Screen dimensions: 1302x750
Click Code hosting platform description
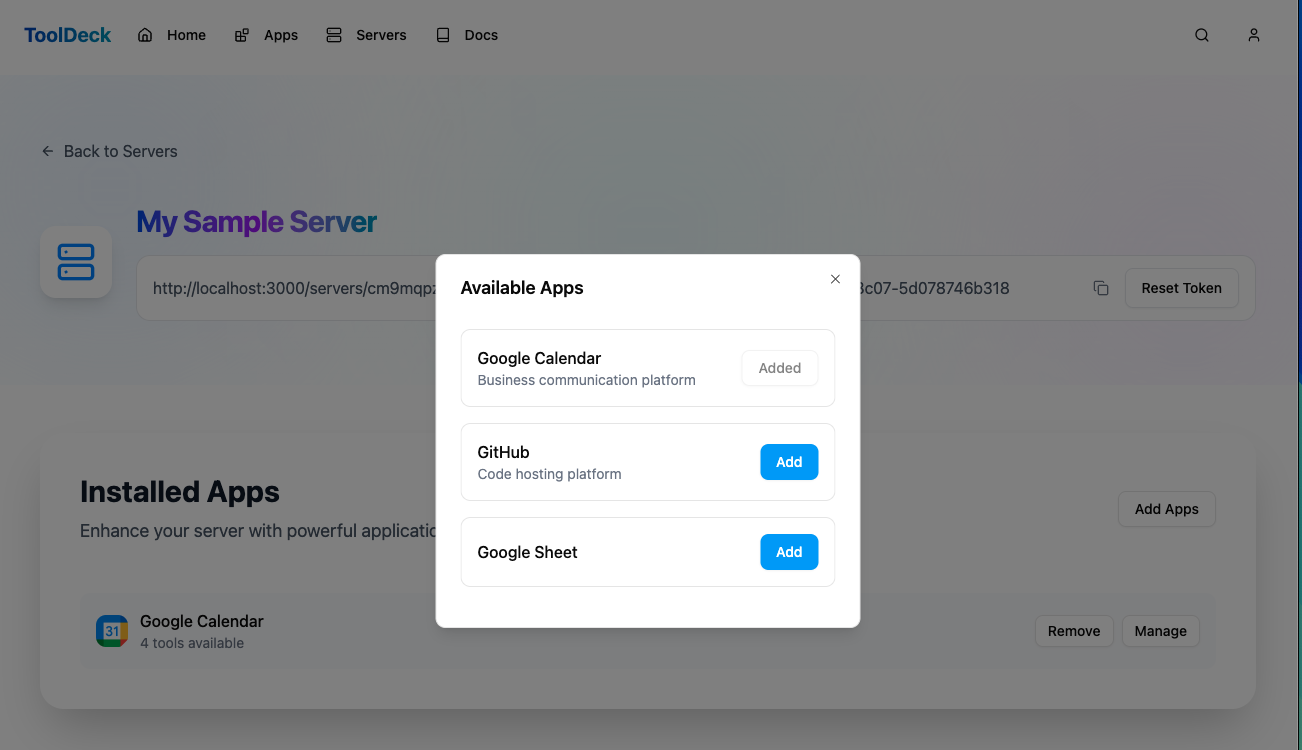(549, 474)
